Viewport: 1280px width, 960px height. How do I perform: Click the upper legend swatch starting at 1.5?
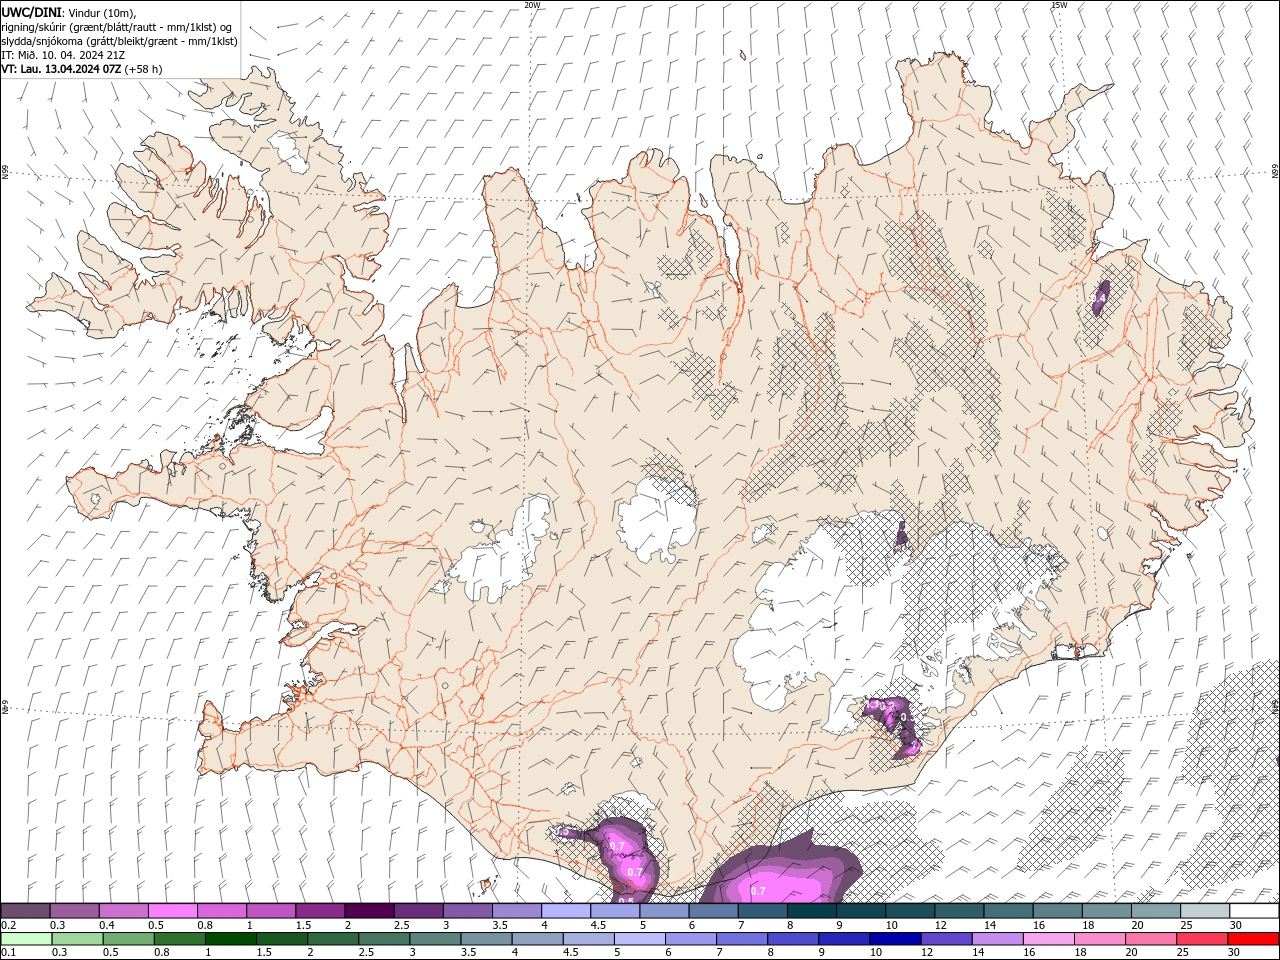tap(320, 911)
